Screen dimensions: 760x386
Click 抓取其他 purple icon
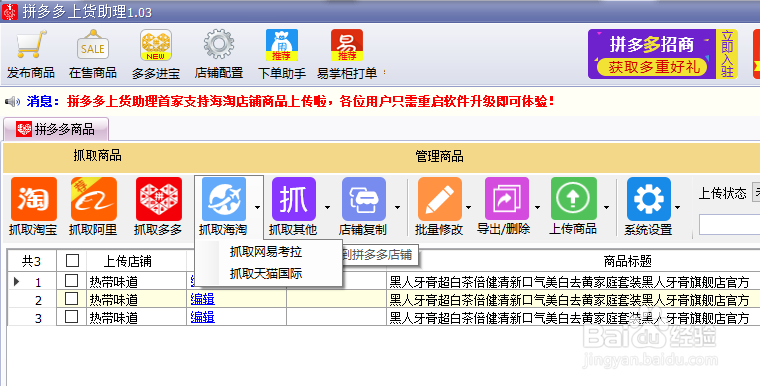click(x=294, y=199)
